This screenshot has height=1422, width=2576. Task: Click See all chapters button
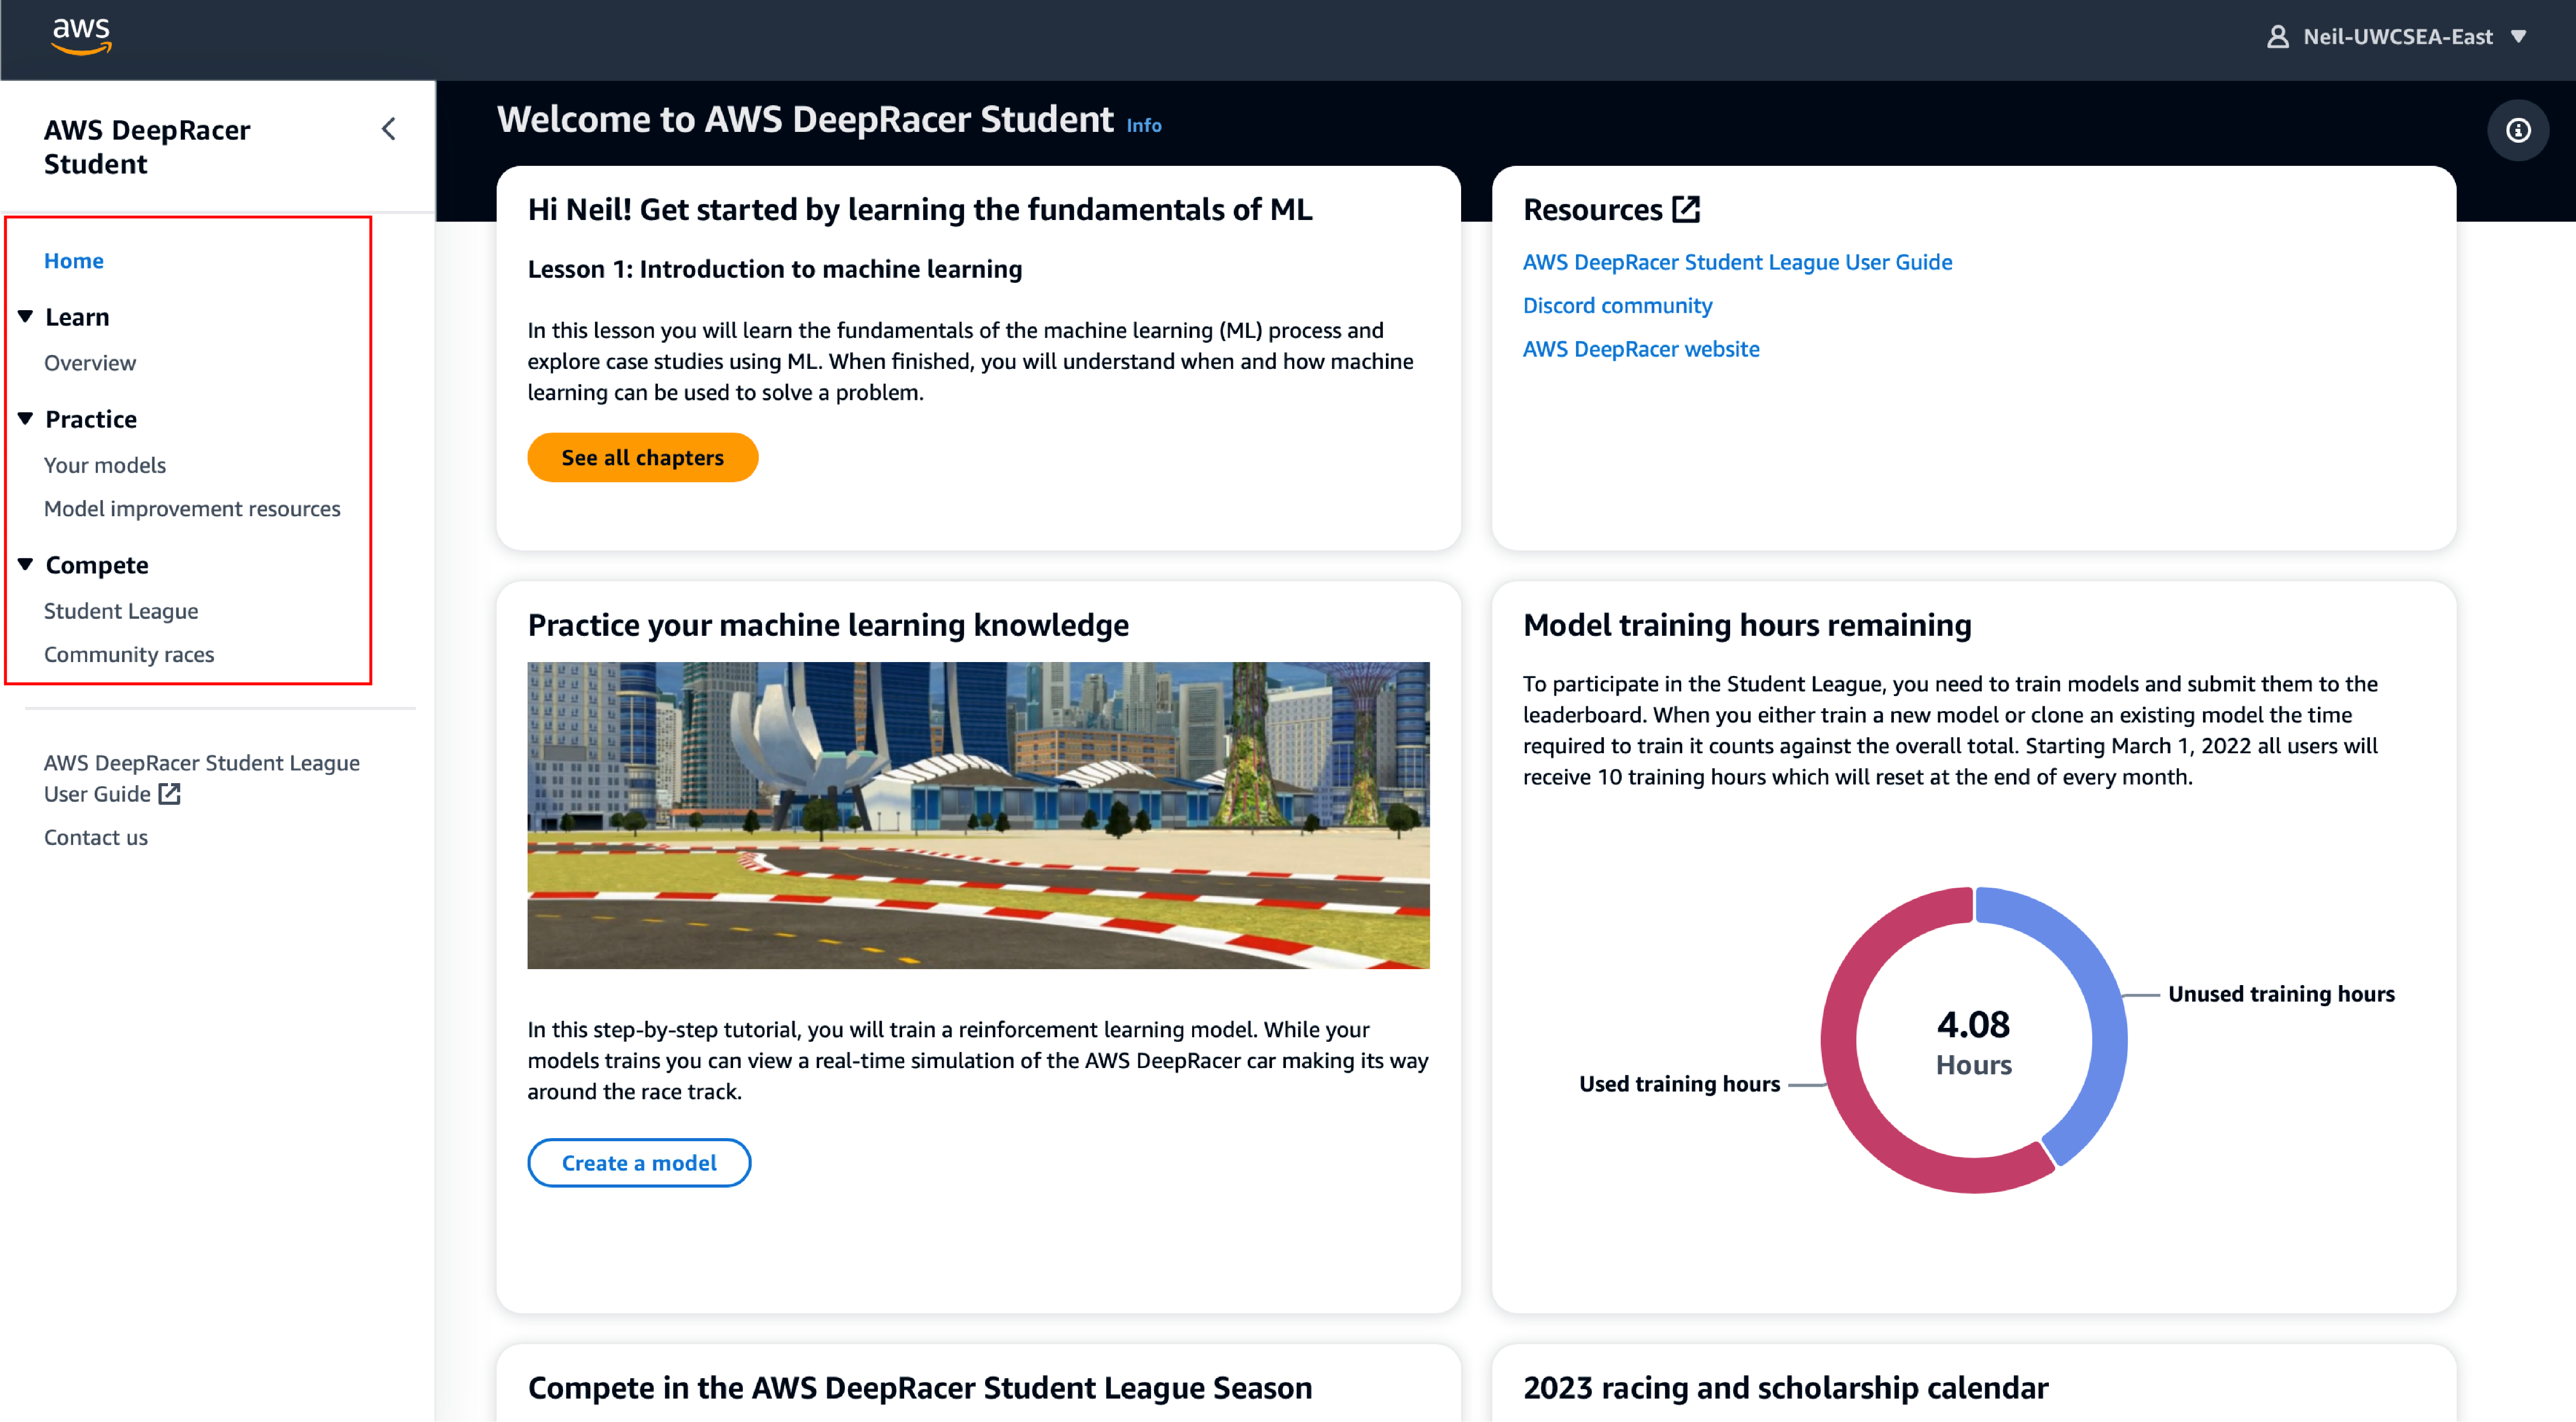[642, 457]
